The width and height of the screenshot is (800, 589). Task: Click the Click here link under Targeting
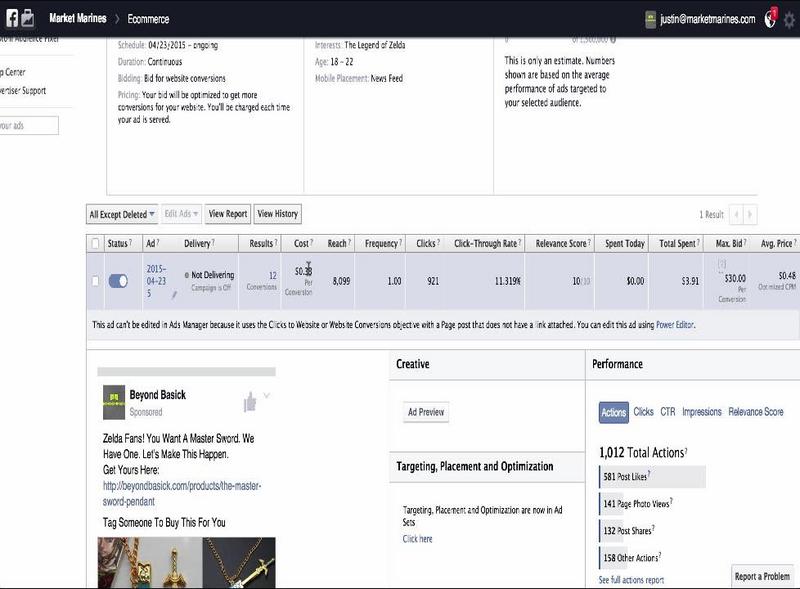417,538
